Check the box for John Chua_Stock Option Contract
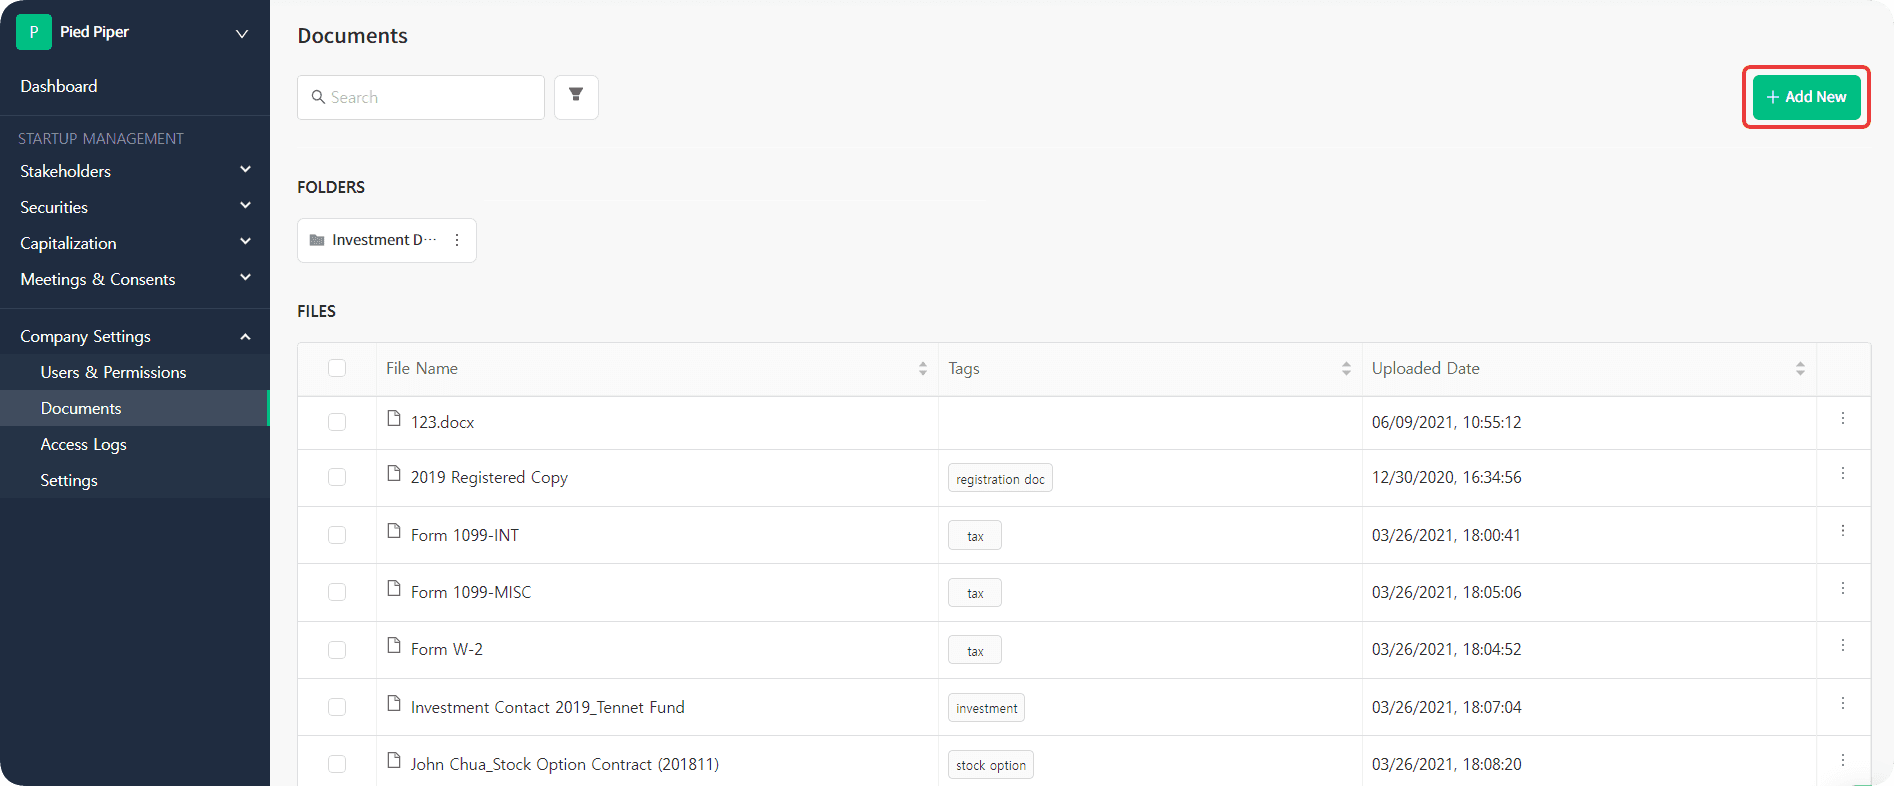Image resolution: width=1894 pixels, height=786 pixels. (337, 764)
